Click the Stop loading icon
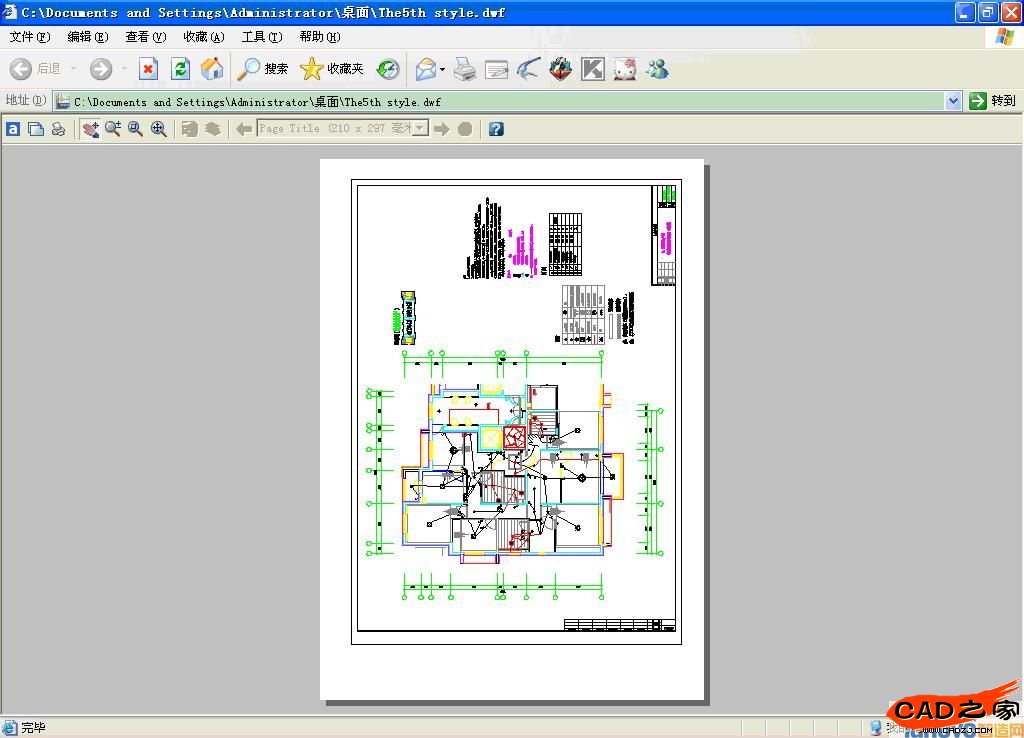The width and height of the screenshot is (1024, 738). tap(148, 69)
